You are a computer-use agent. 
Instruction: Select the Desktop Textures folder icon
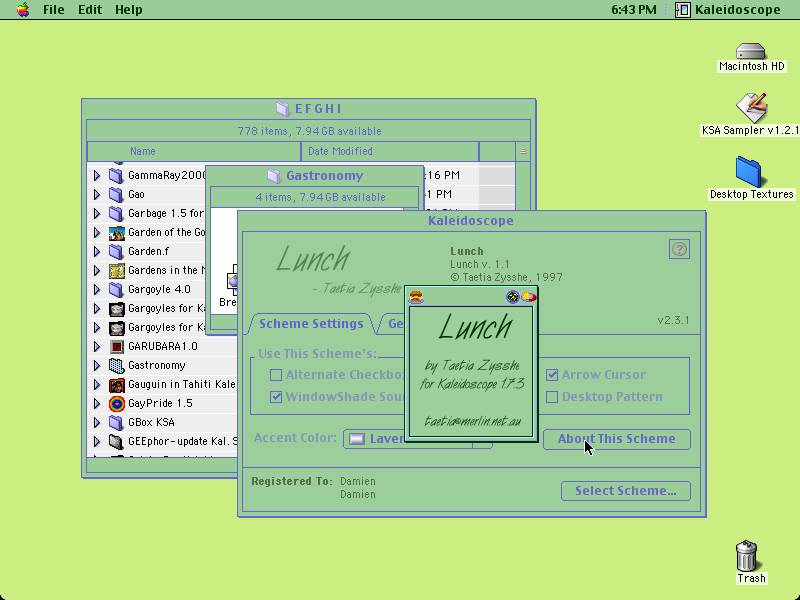[748, 172]
